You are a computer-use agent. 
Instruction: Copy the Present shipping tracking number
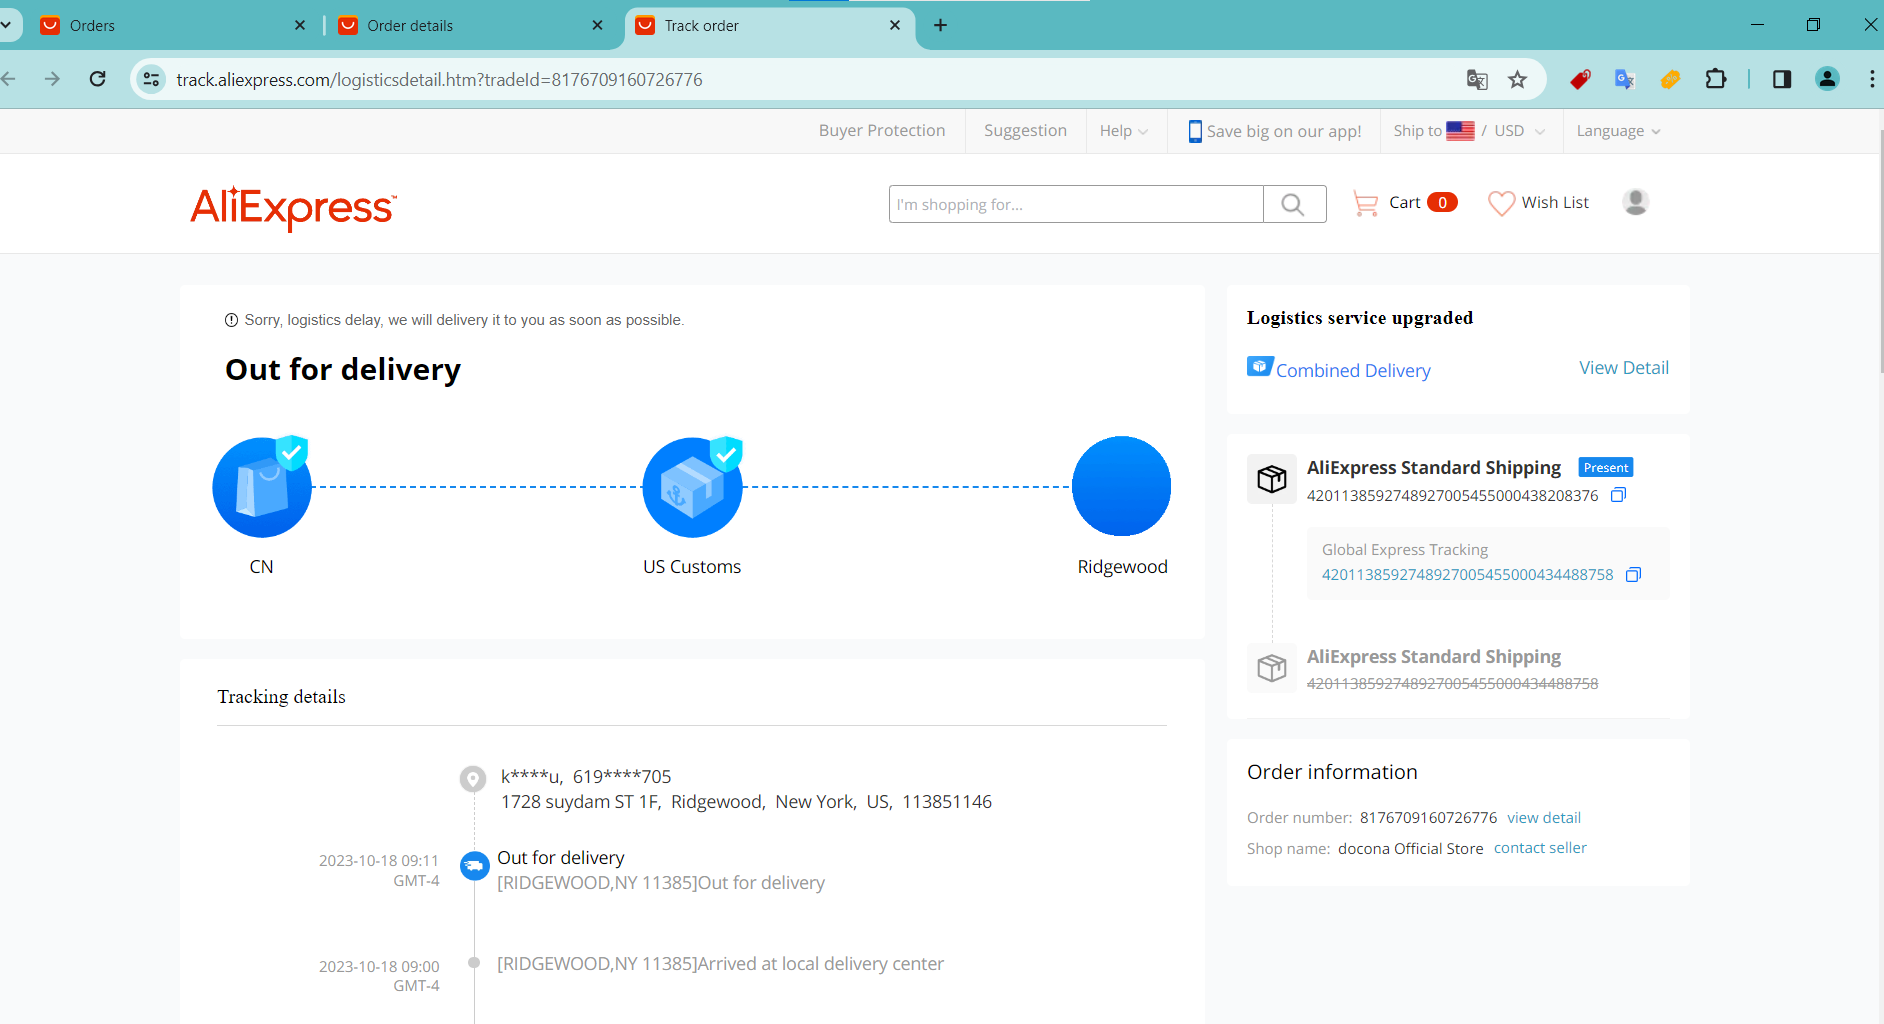point(1619,495)
